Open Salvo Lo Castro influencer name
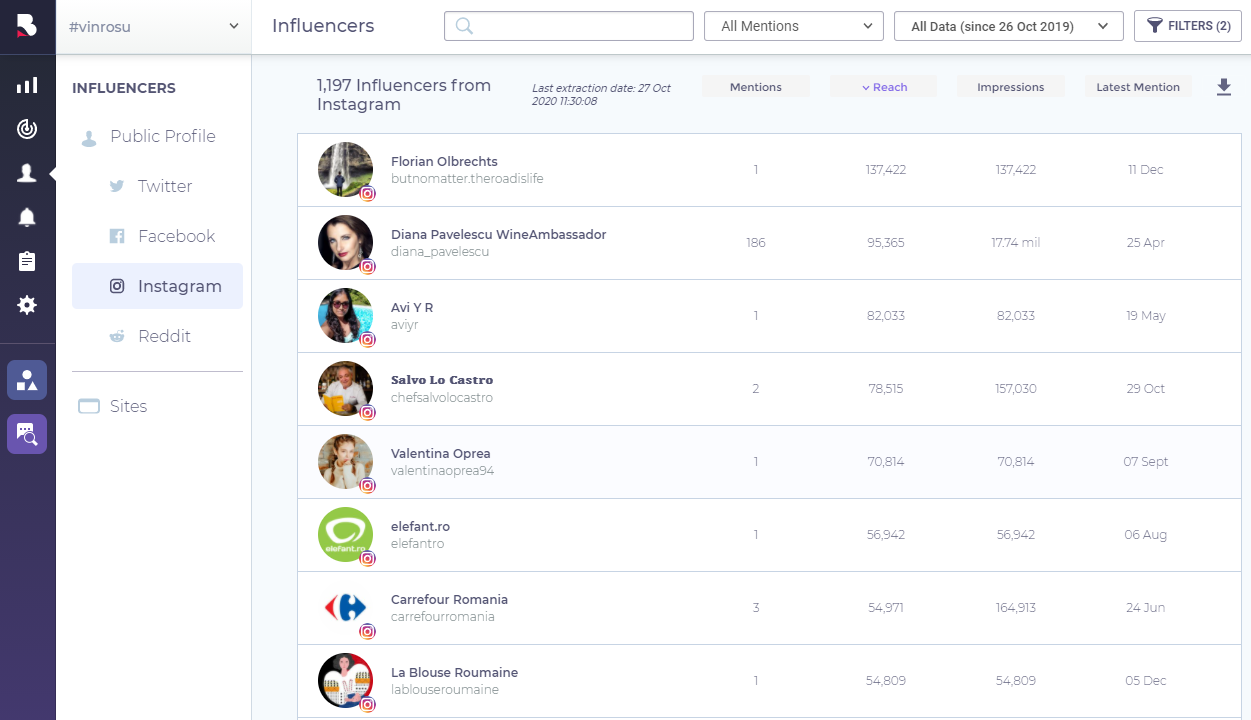This screenshot has width=1251, height=720. point(442,380)
